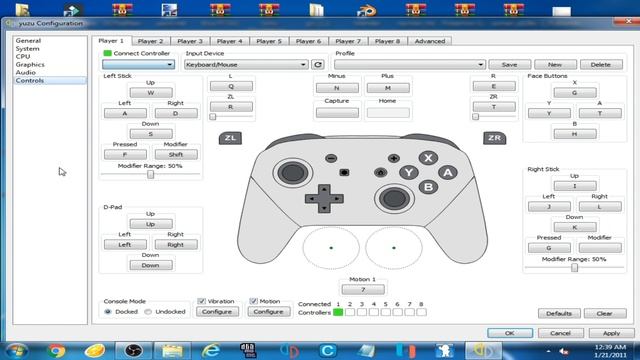Click the ZL badge left of controller image
The width and height of the screenshot is (640, 360).
click(x=230, y=138)
